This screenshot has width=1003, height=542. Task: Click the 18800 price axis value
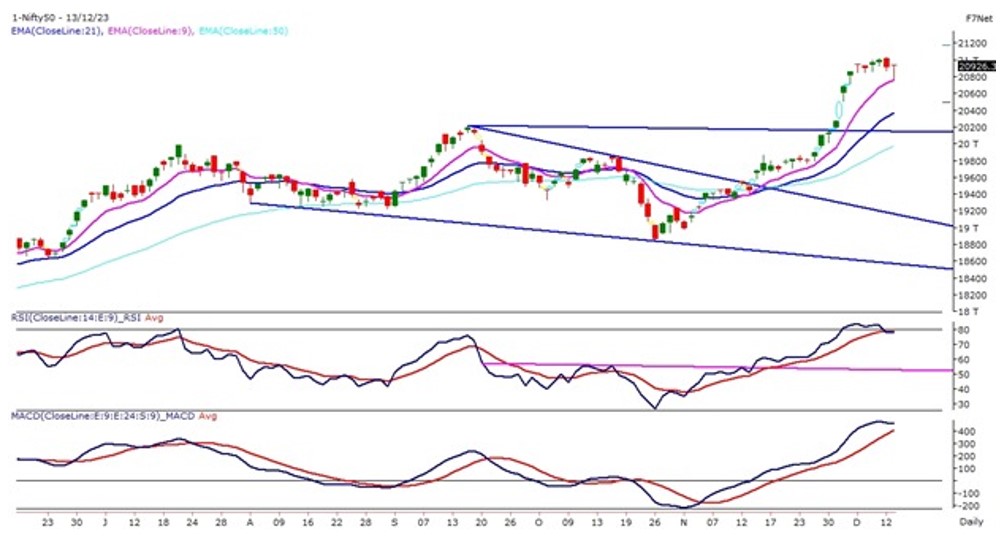pyautogui.click(x=970, y=245)
